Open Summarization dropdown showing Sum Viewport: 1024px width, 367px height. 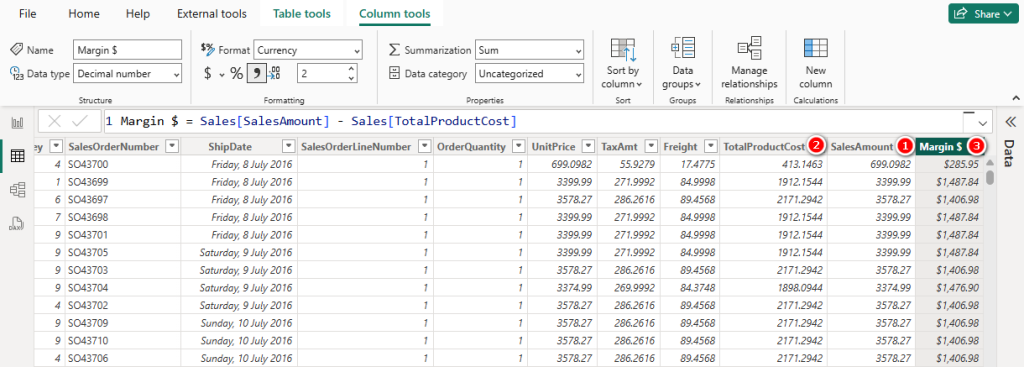[x=530, y=50]
